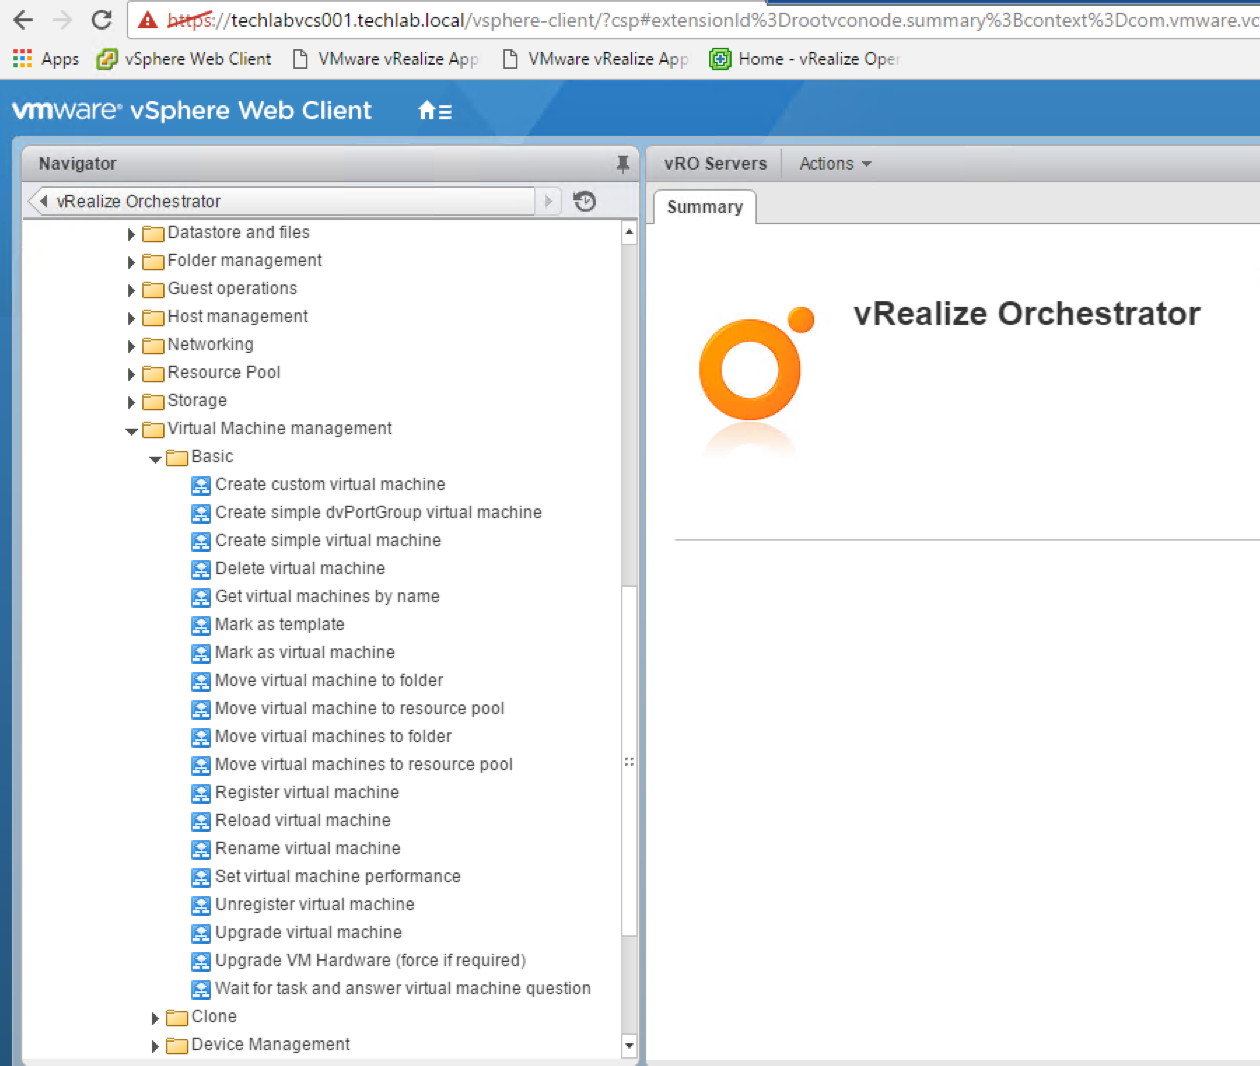Open the Actions dropdown menu
This screenshot has width=1260, height=1066.
tap(835, 164)
